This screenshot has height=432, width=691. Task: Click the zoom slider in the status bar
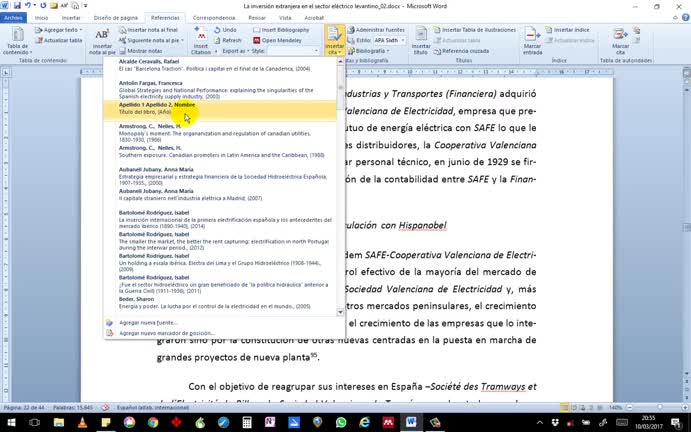click(659, 408)
